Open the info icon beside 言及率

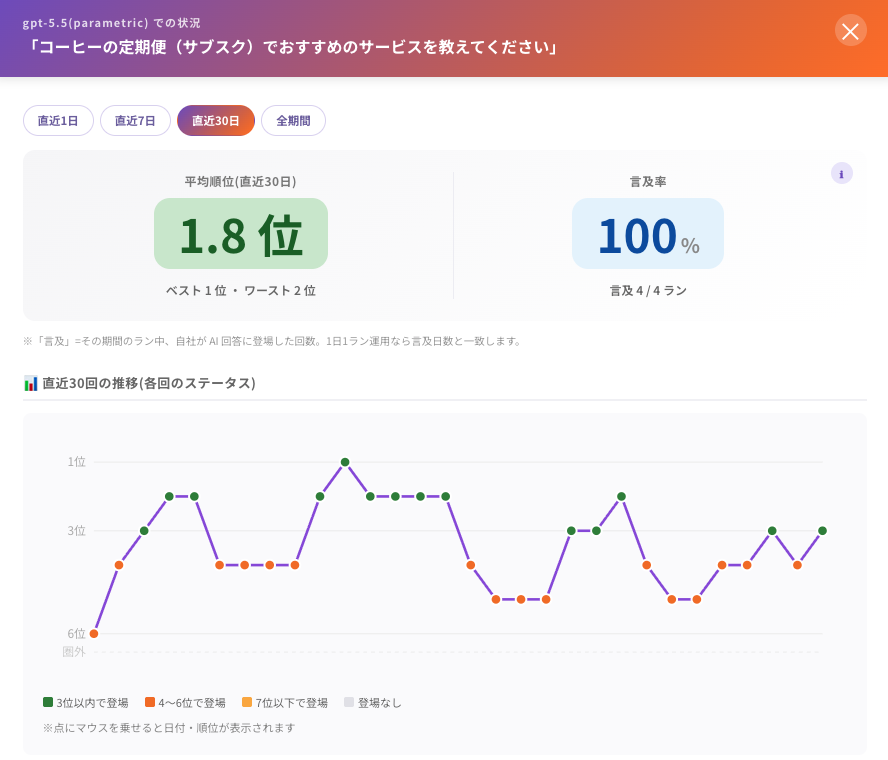(x=842, y=174)
